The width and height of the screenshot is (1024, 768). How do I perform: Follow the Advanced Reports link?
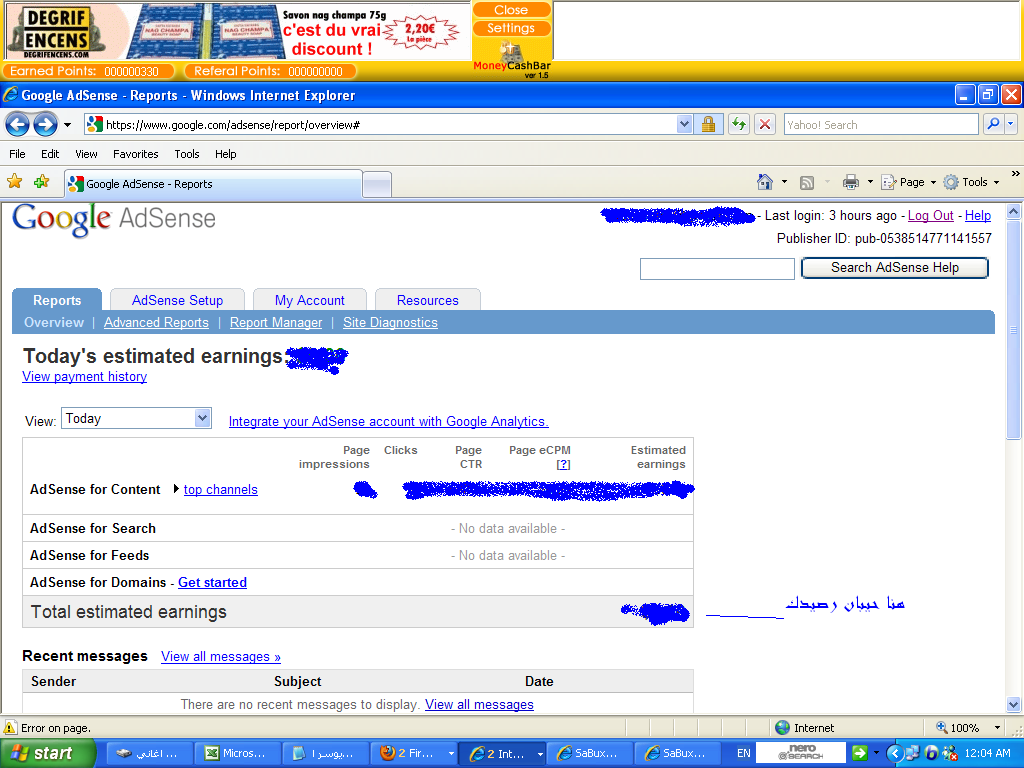(x=156, y=323)
